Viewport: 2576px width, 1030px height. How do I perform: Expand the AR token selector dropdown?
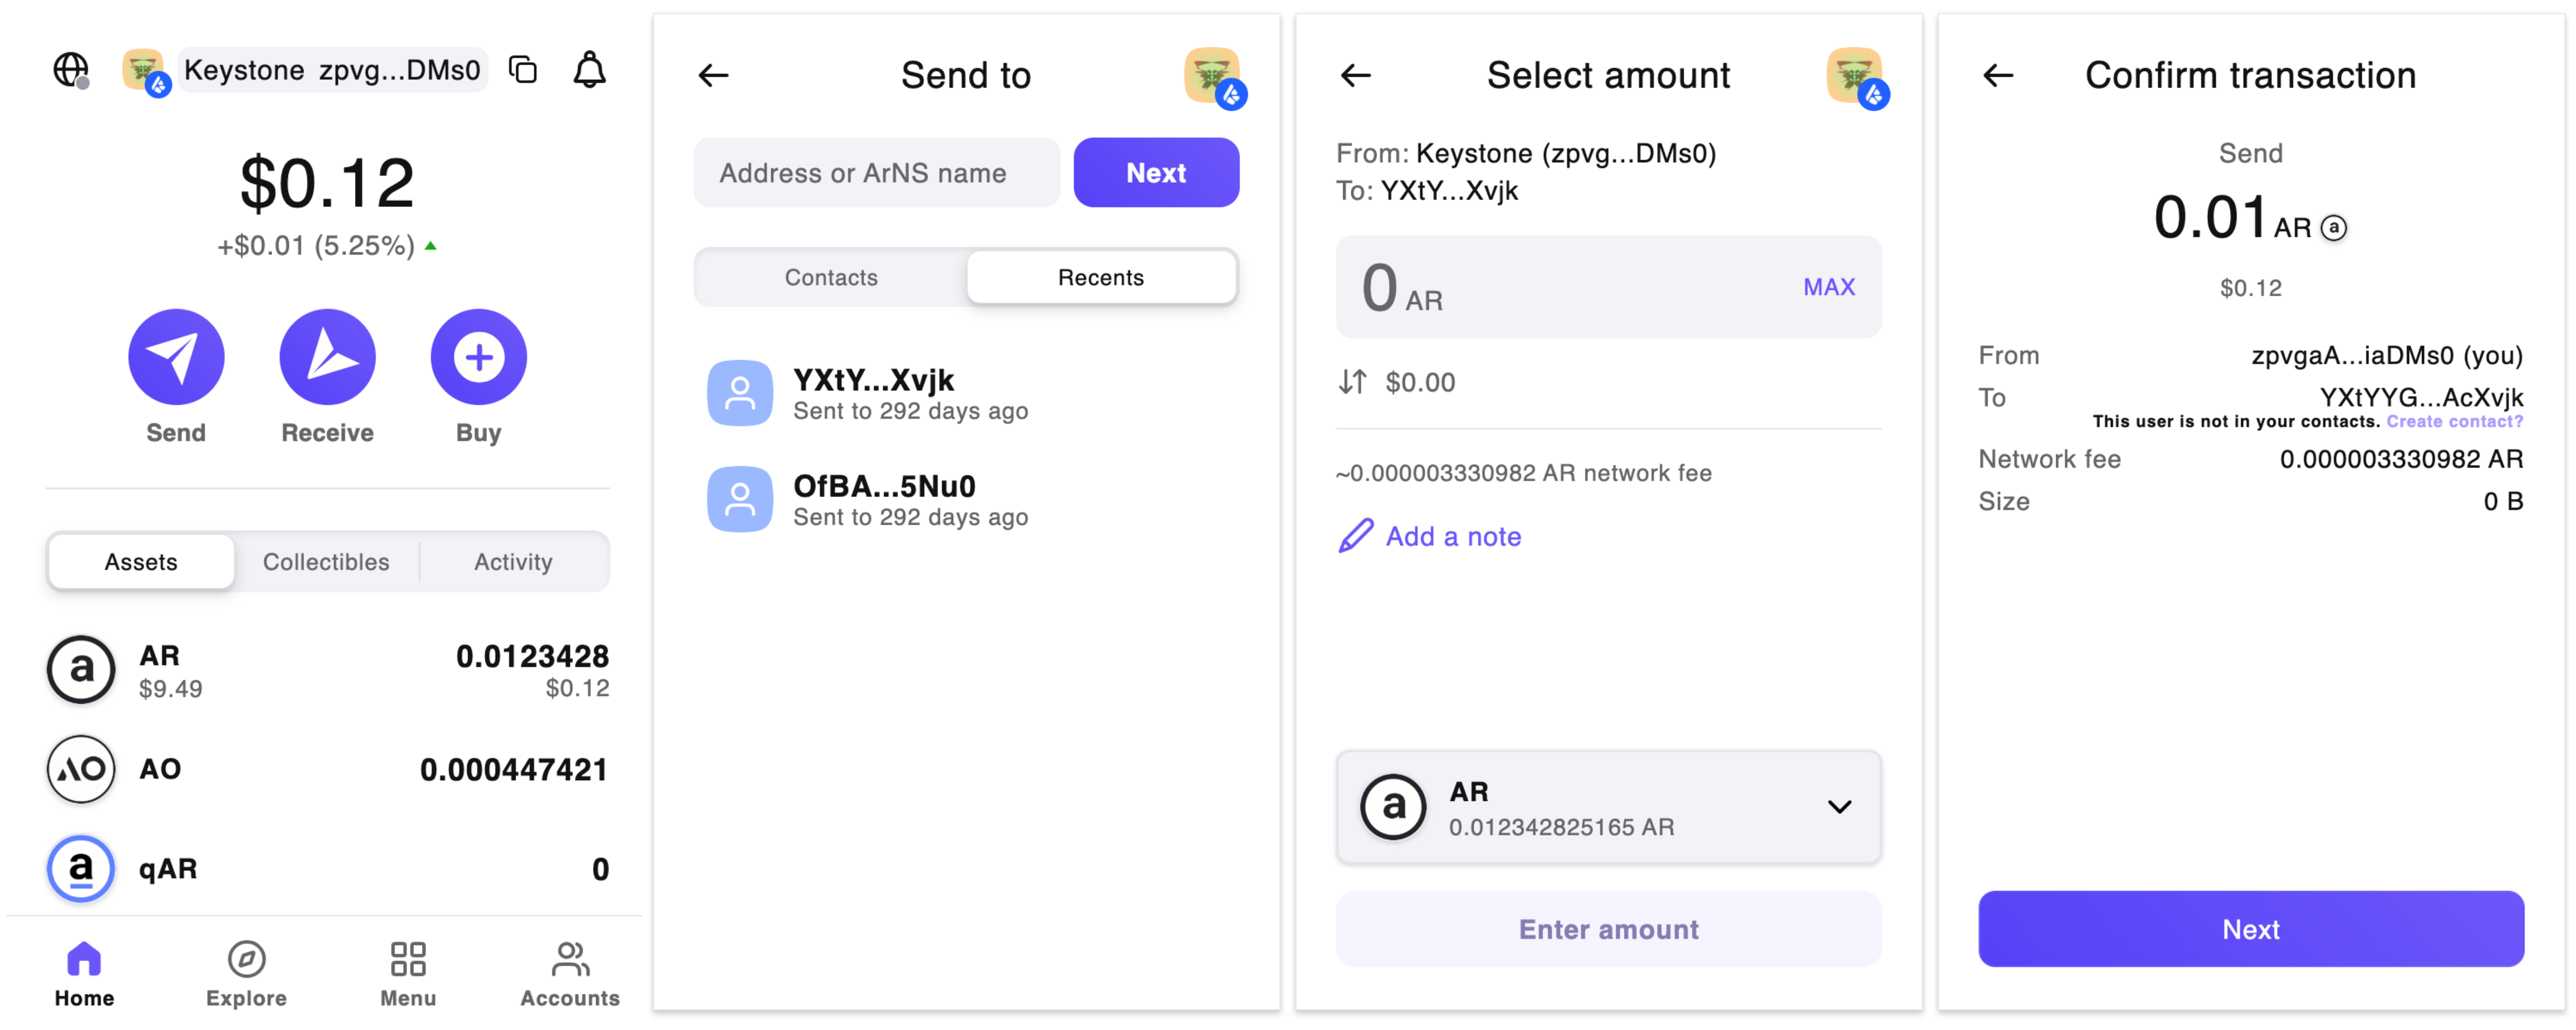click(x=1839, y=807)
